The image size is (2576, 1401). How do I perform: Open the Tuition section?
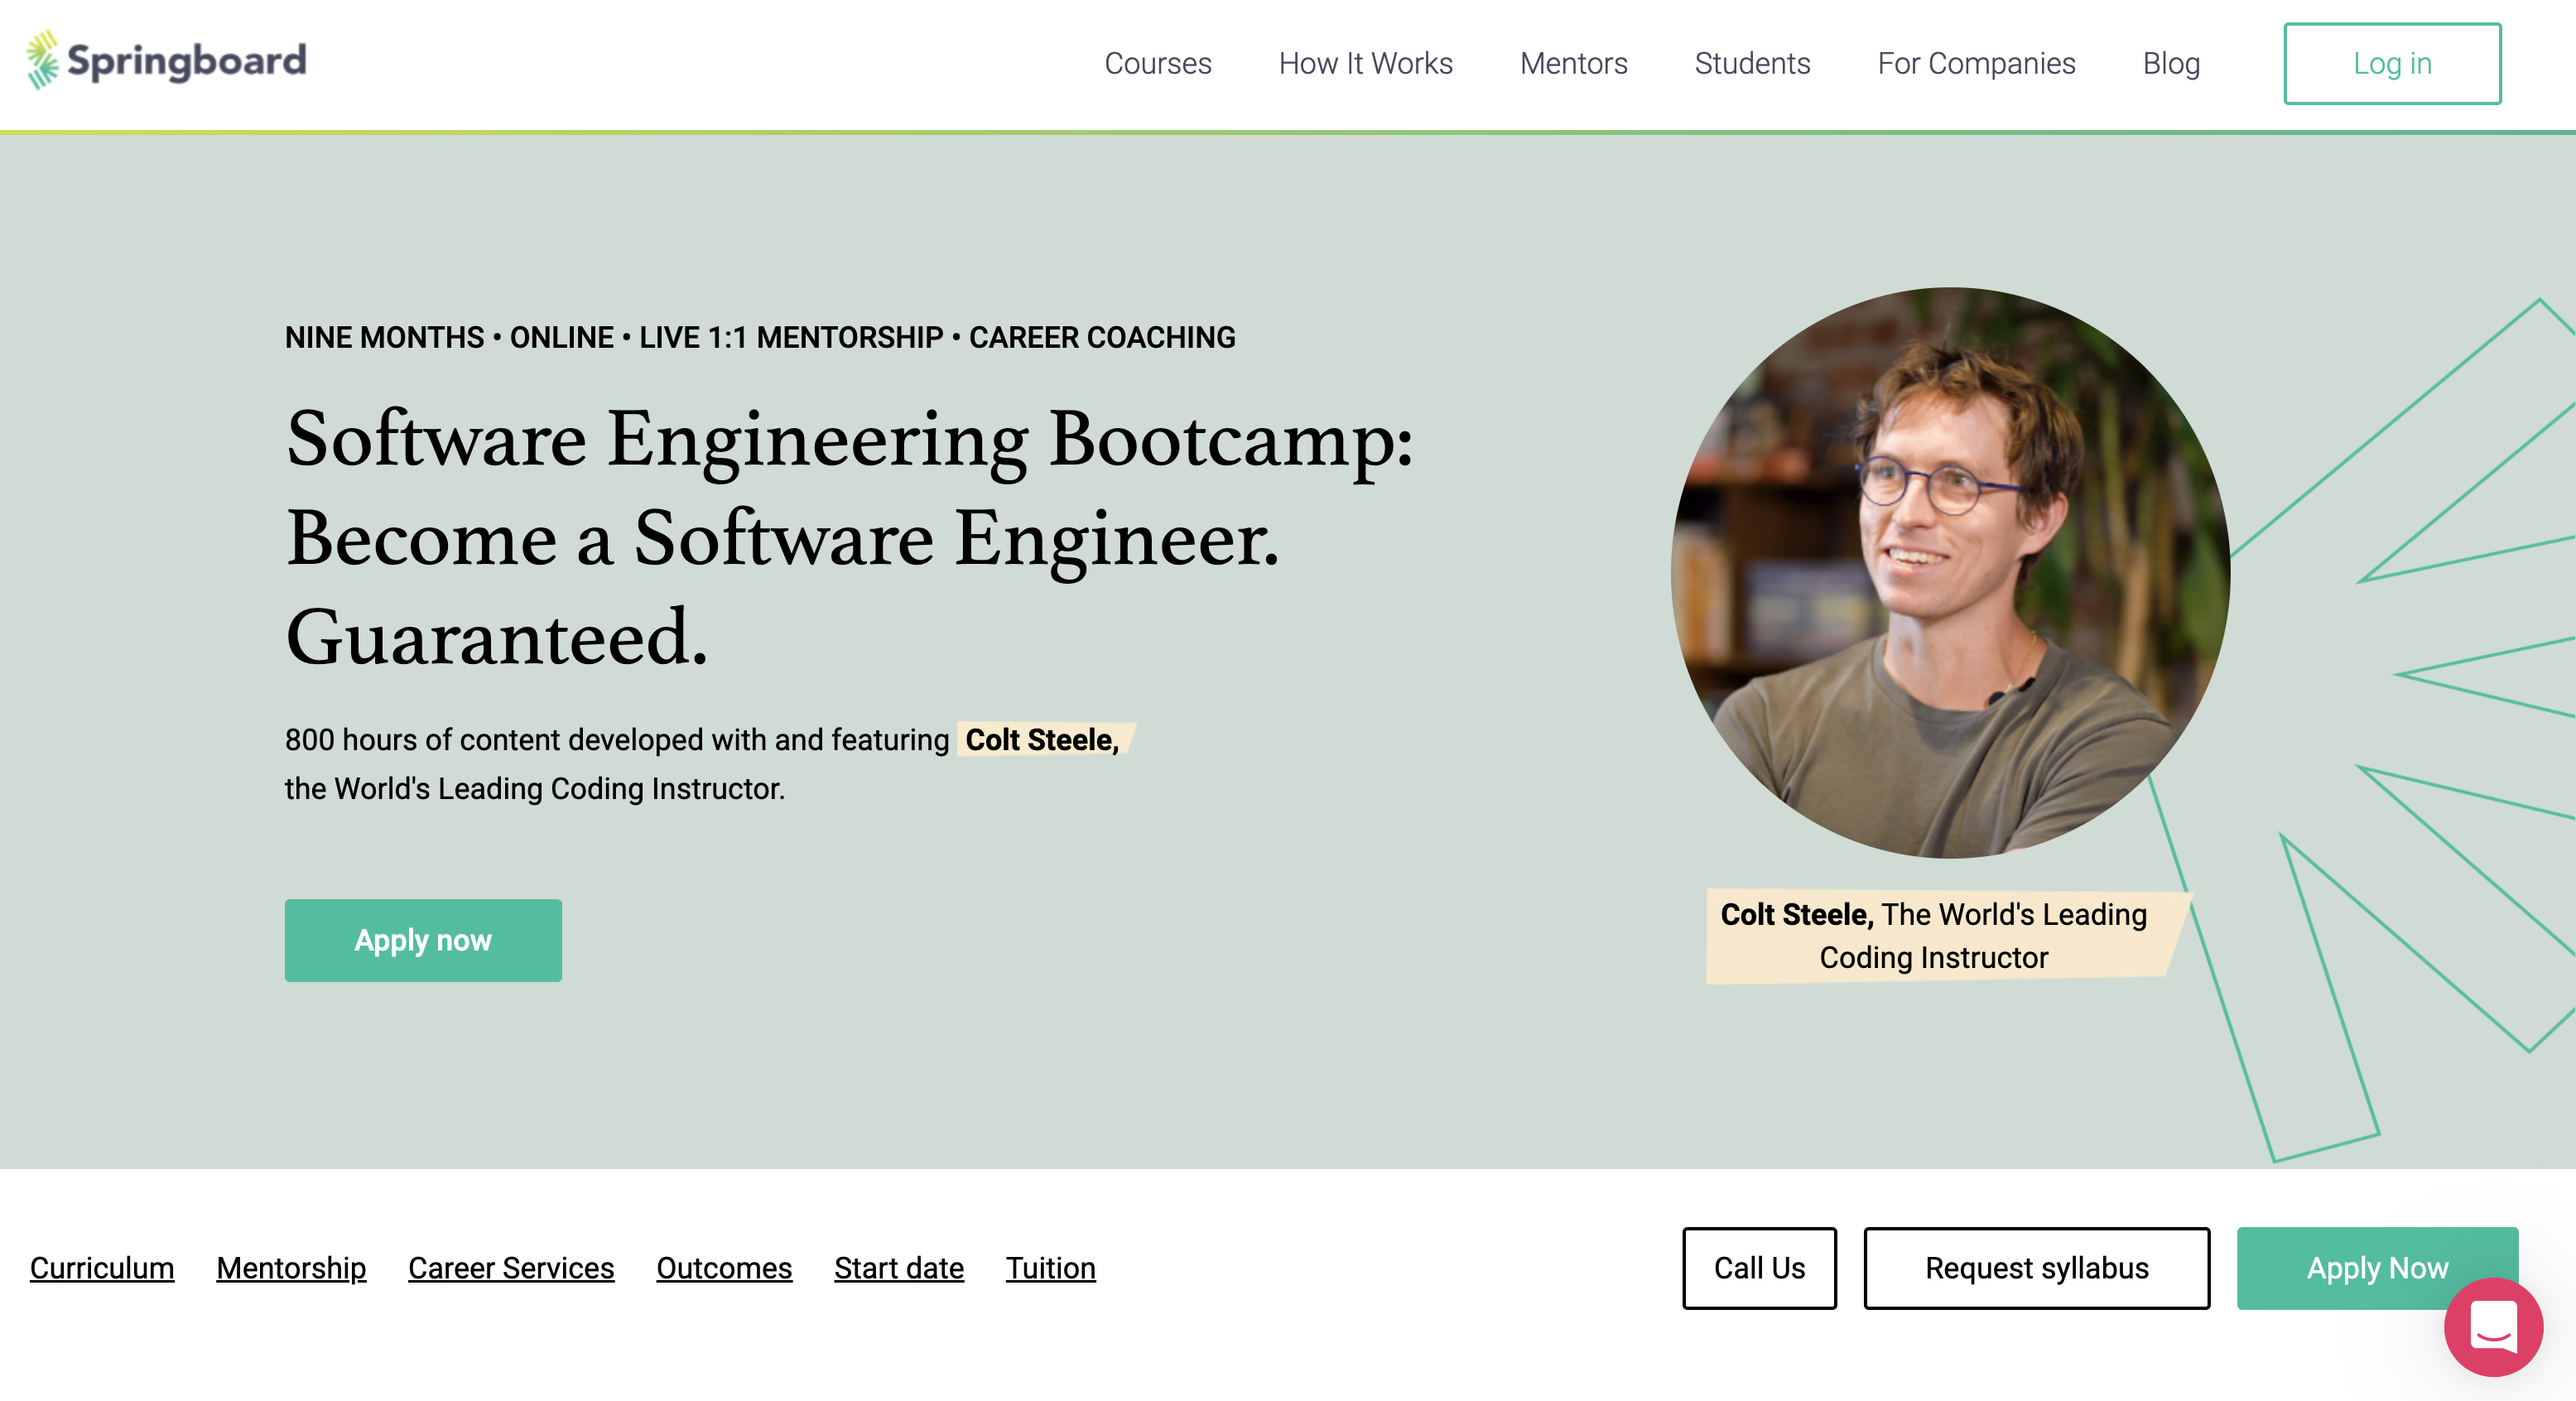click(x=1050, y=1268)
